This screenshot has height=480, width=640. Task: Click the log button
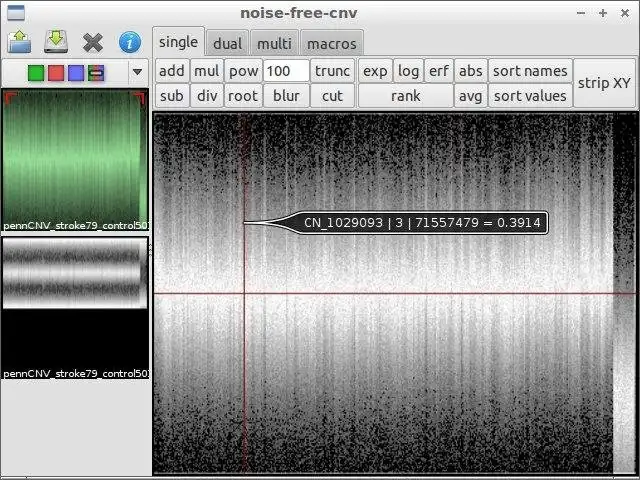coord(408,71)
